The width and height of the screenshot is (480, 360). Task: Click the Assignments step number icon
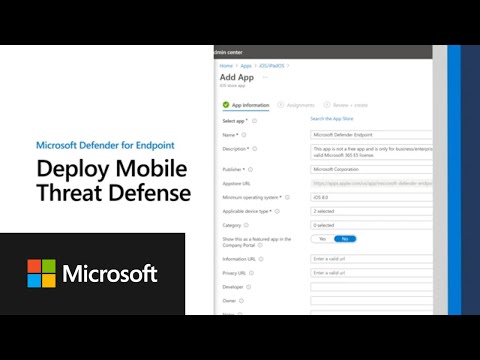click(x=281, y=105)
